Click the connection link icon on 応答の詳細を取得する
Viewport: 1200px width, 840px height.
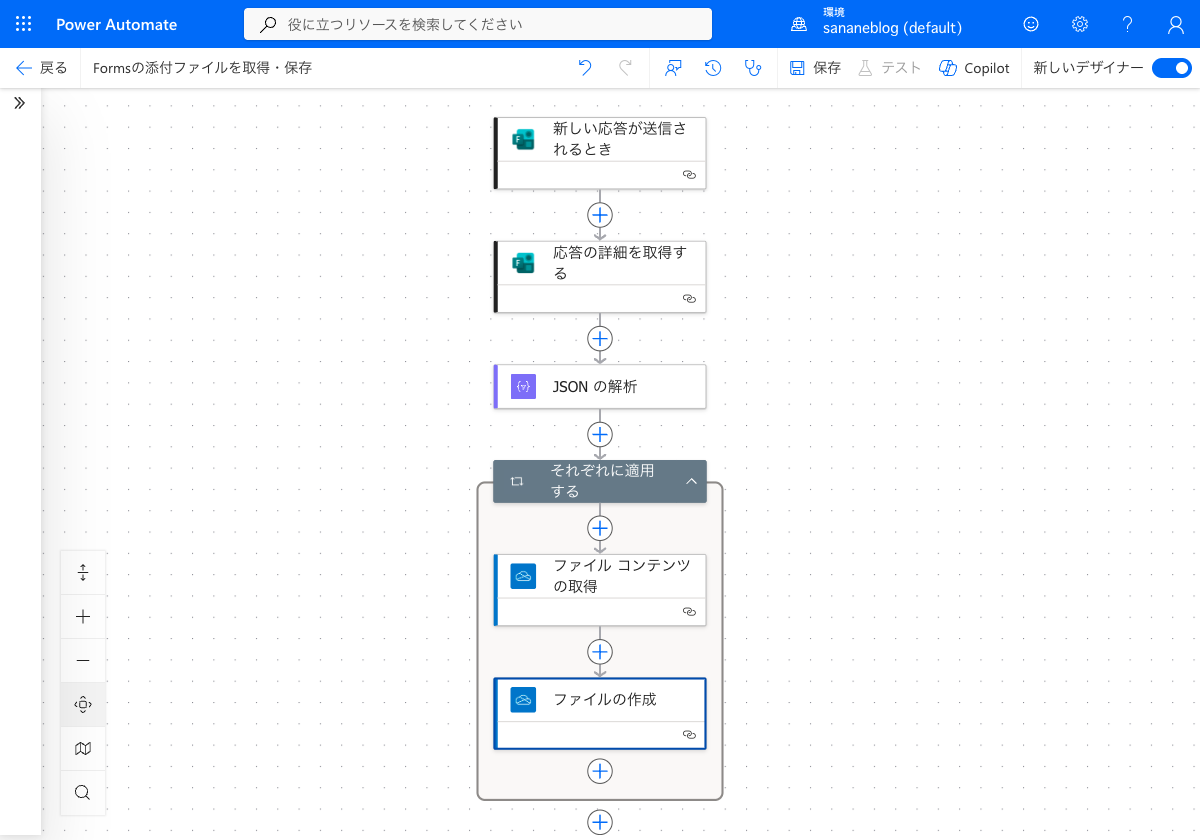pyautogui.click(x=689, y=298)
